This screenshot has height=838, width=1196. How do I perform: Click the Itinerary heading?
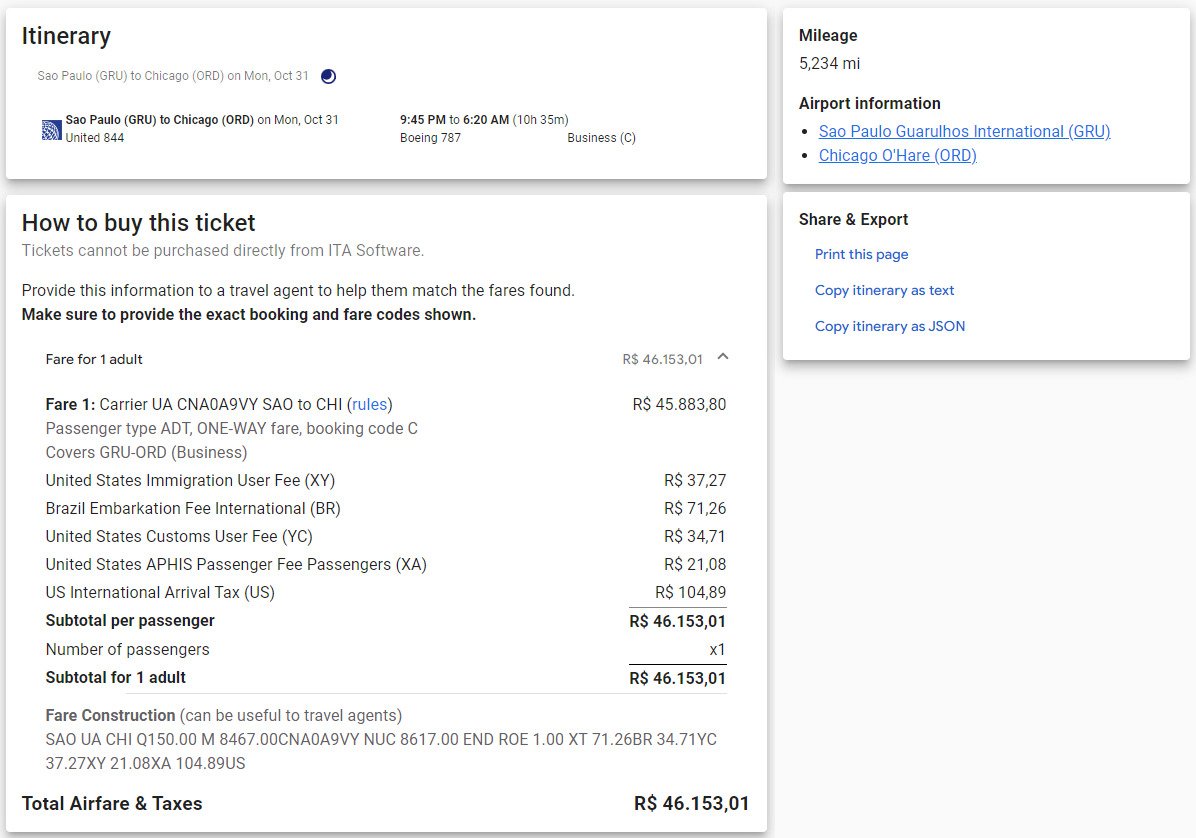(x=66, y=36)
